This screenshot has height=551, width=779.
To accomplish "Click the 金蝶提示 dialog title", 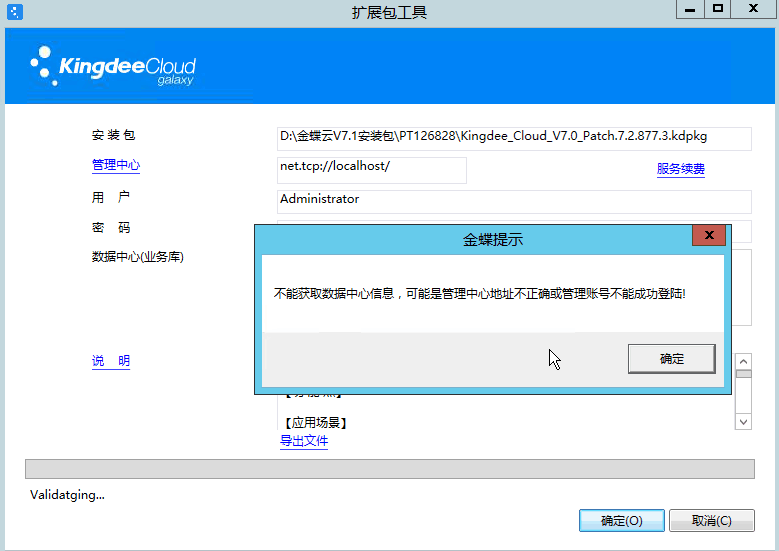I will point(492,239).
